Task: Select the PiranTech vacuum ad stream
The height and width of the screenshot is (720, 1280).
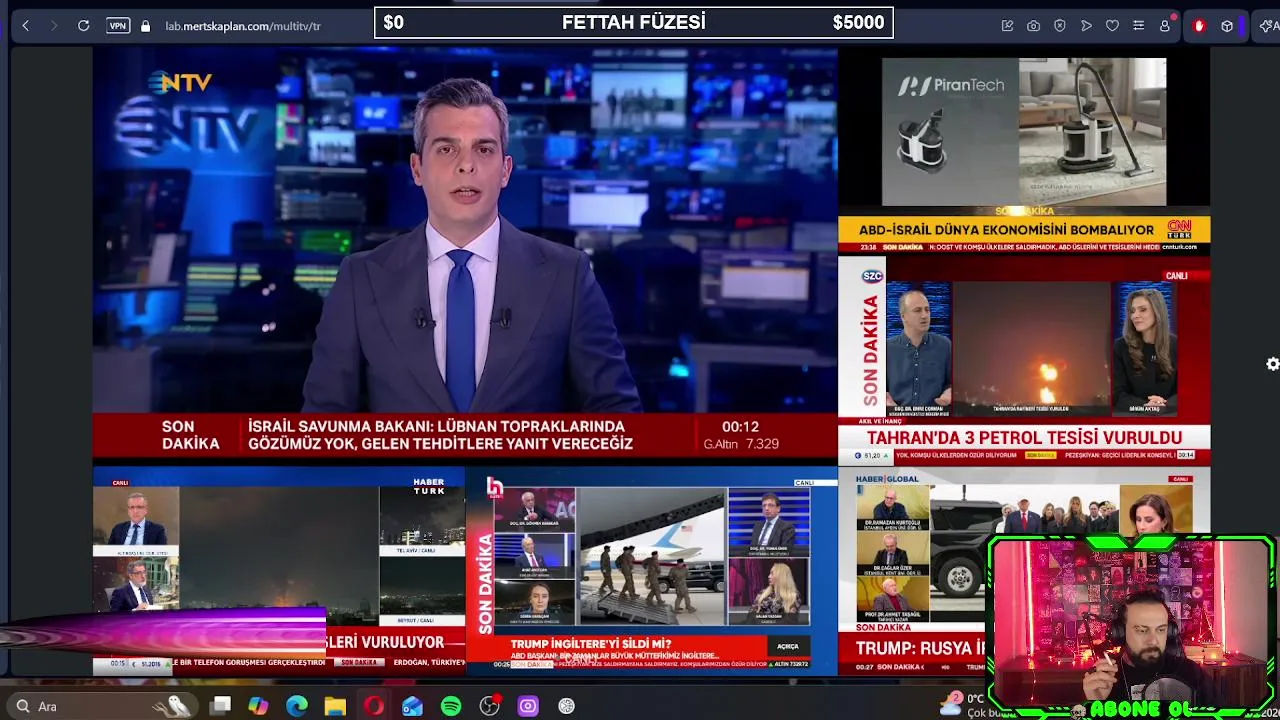Action: [1024, 131]
